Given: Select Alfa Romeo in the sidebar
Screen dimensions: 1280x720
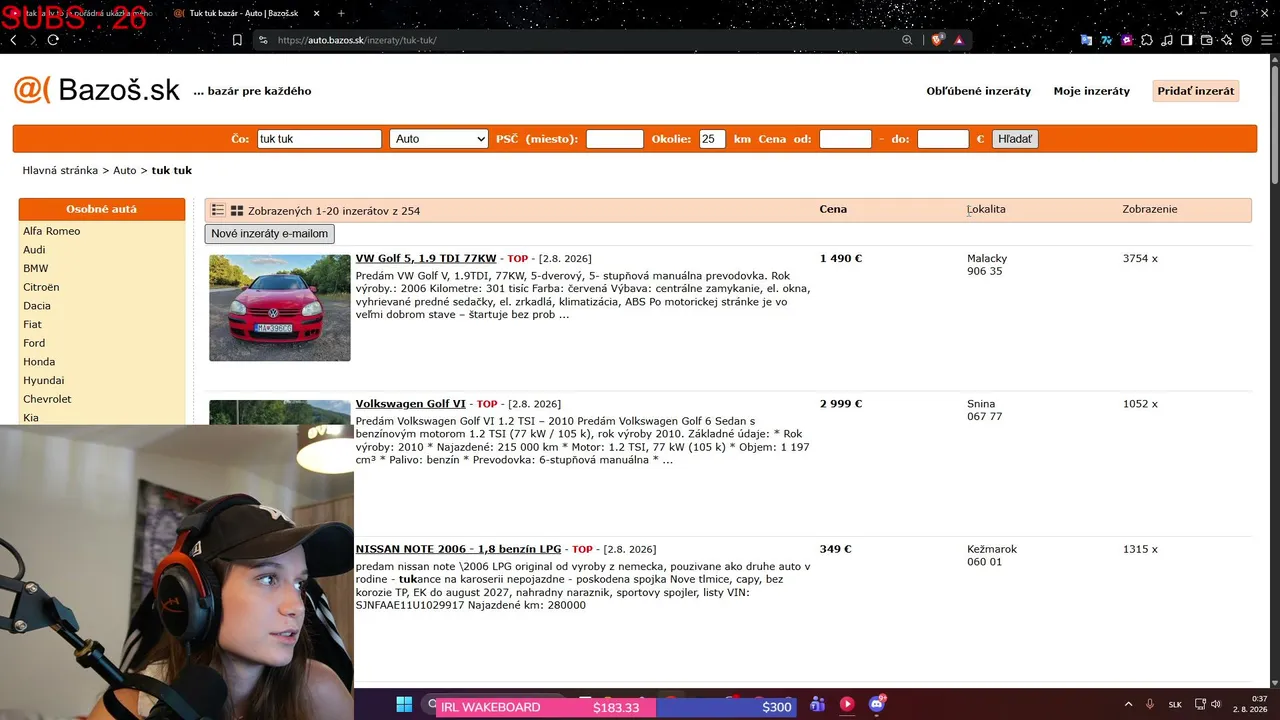Looking at the screenshot, I should point(52,231).
